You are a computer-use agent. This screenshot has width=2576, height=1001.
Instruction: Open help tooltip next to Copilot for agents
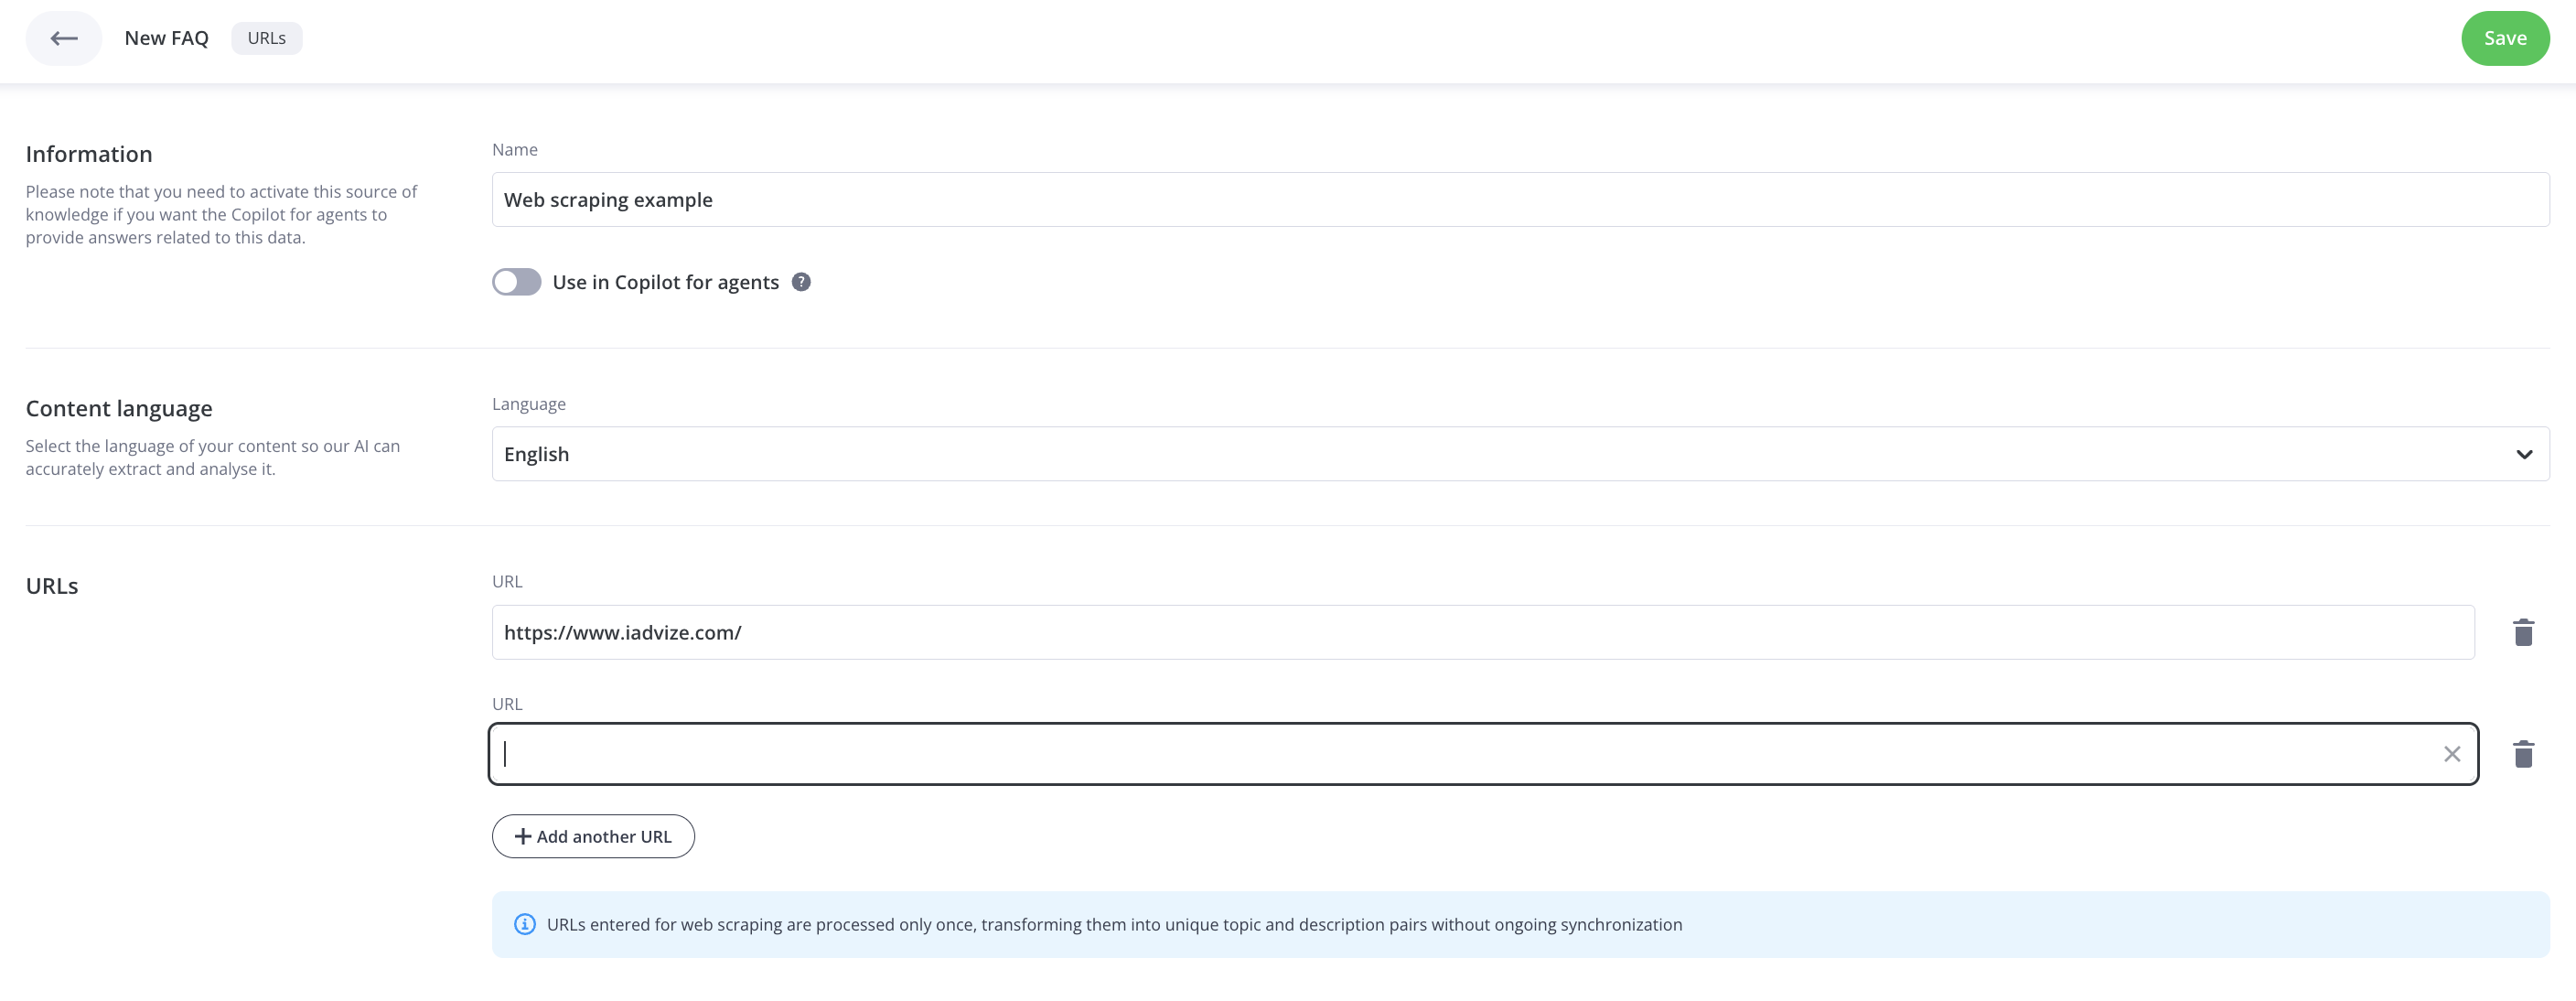pos(801,282)
